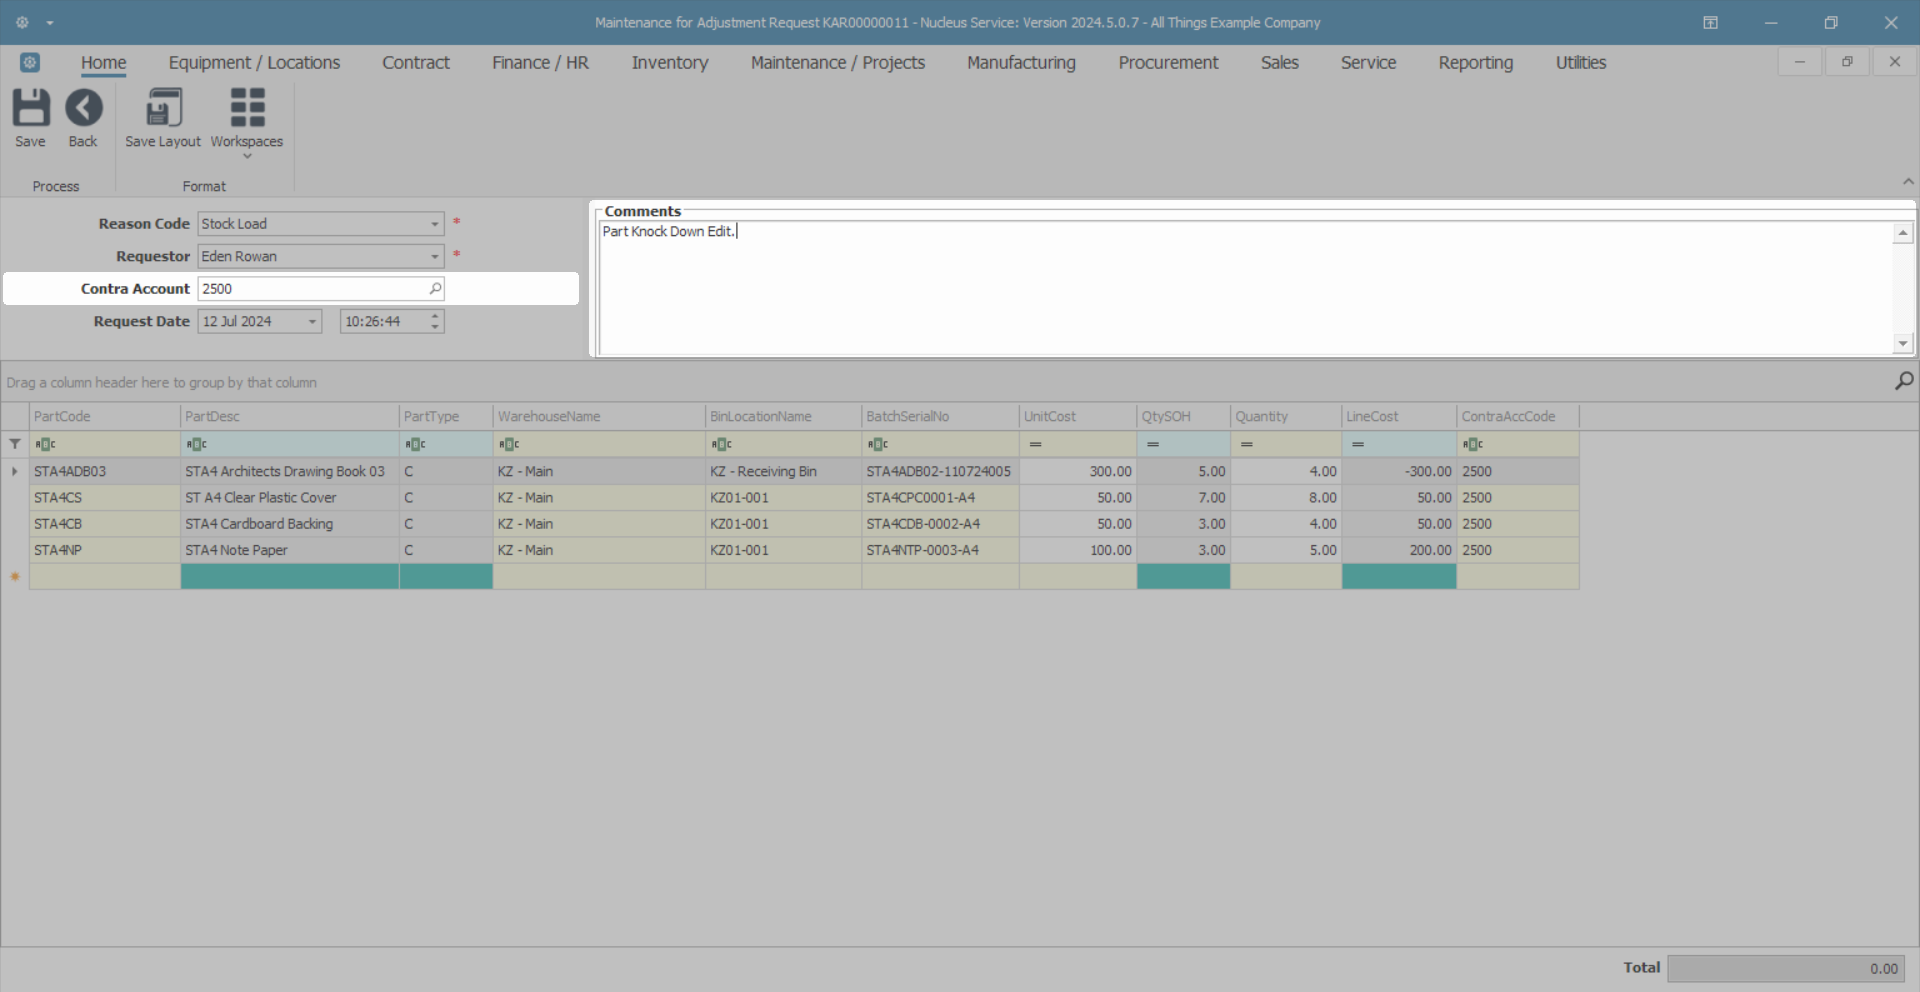Screen dimensions: 1920x992
Task: Click the PartDesc filter condition icon
Action: [197, 444]
